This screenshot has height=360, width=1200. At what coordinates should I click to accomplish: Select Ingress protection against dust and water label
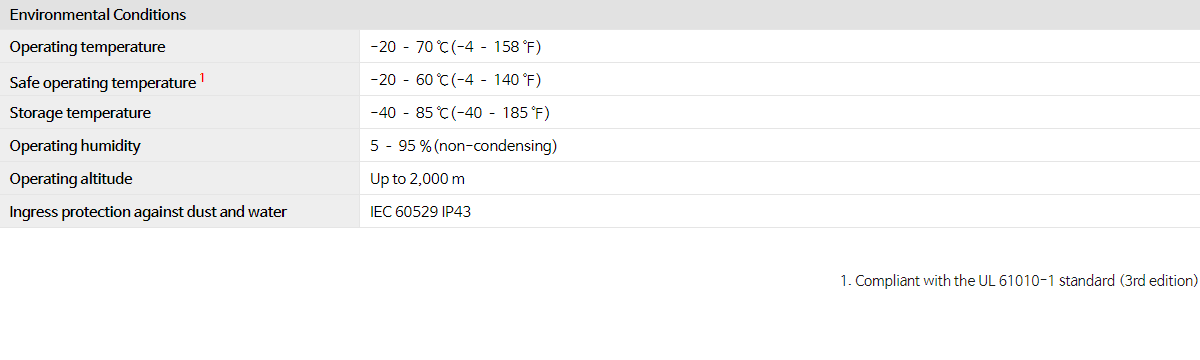148,212
